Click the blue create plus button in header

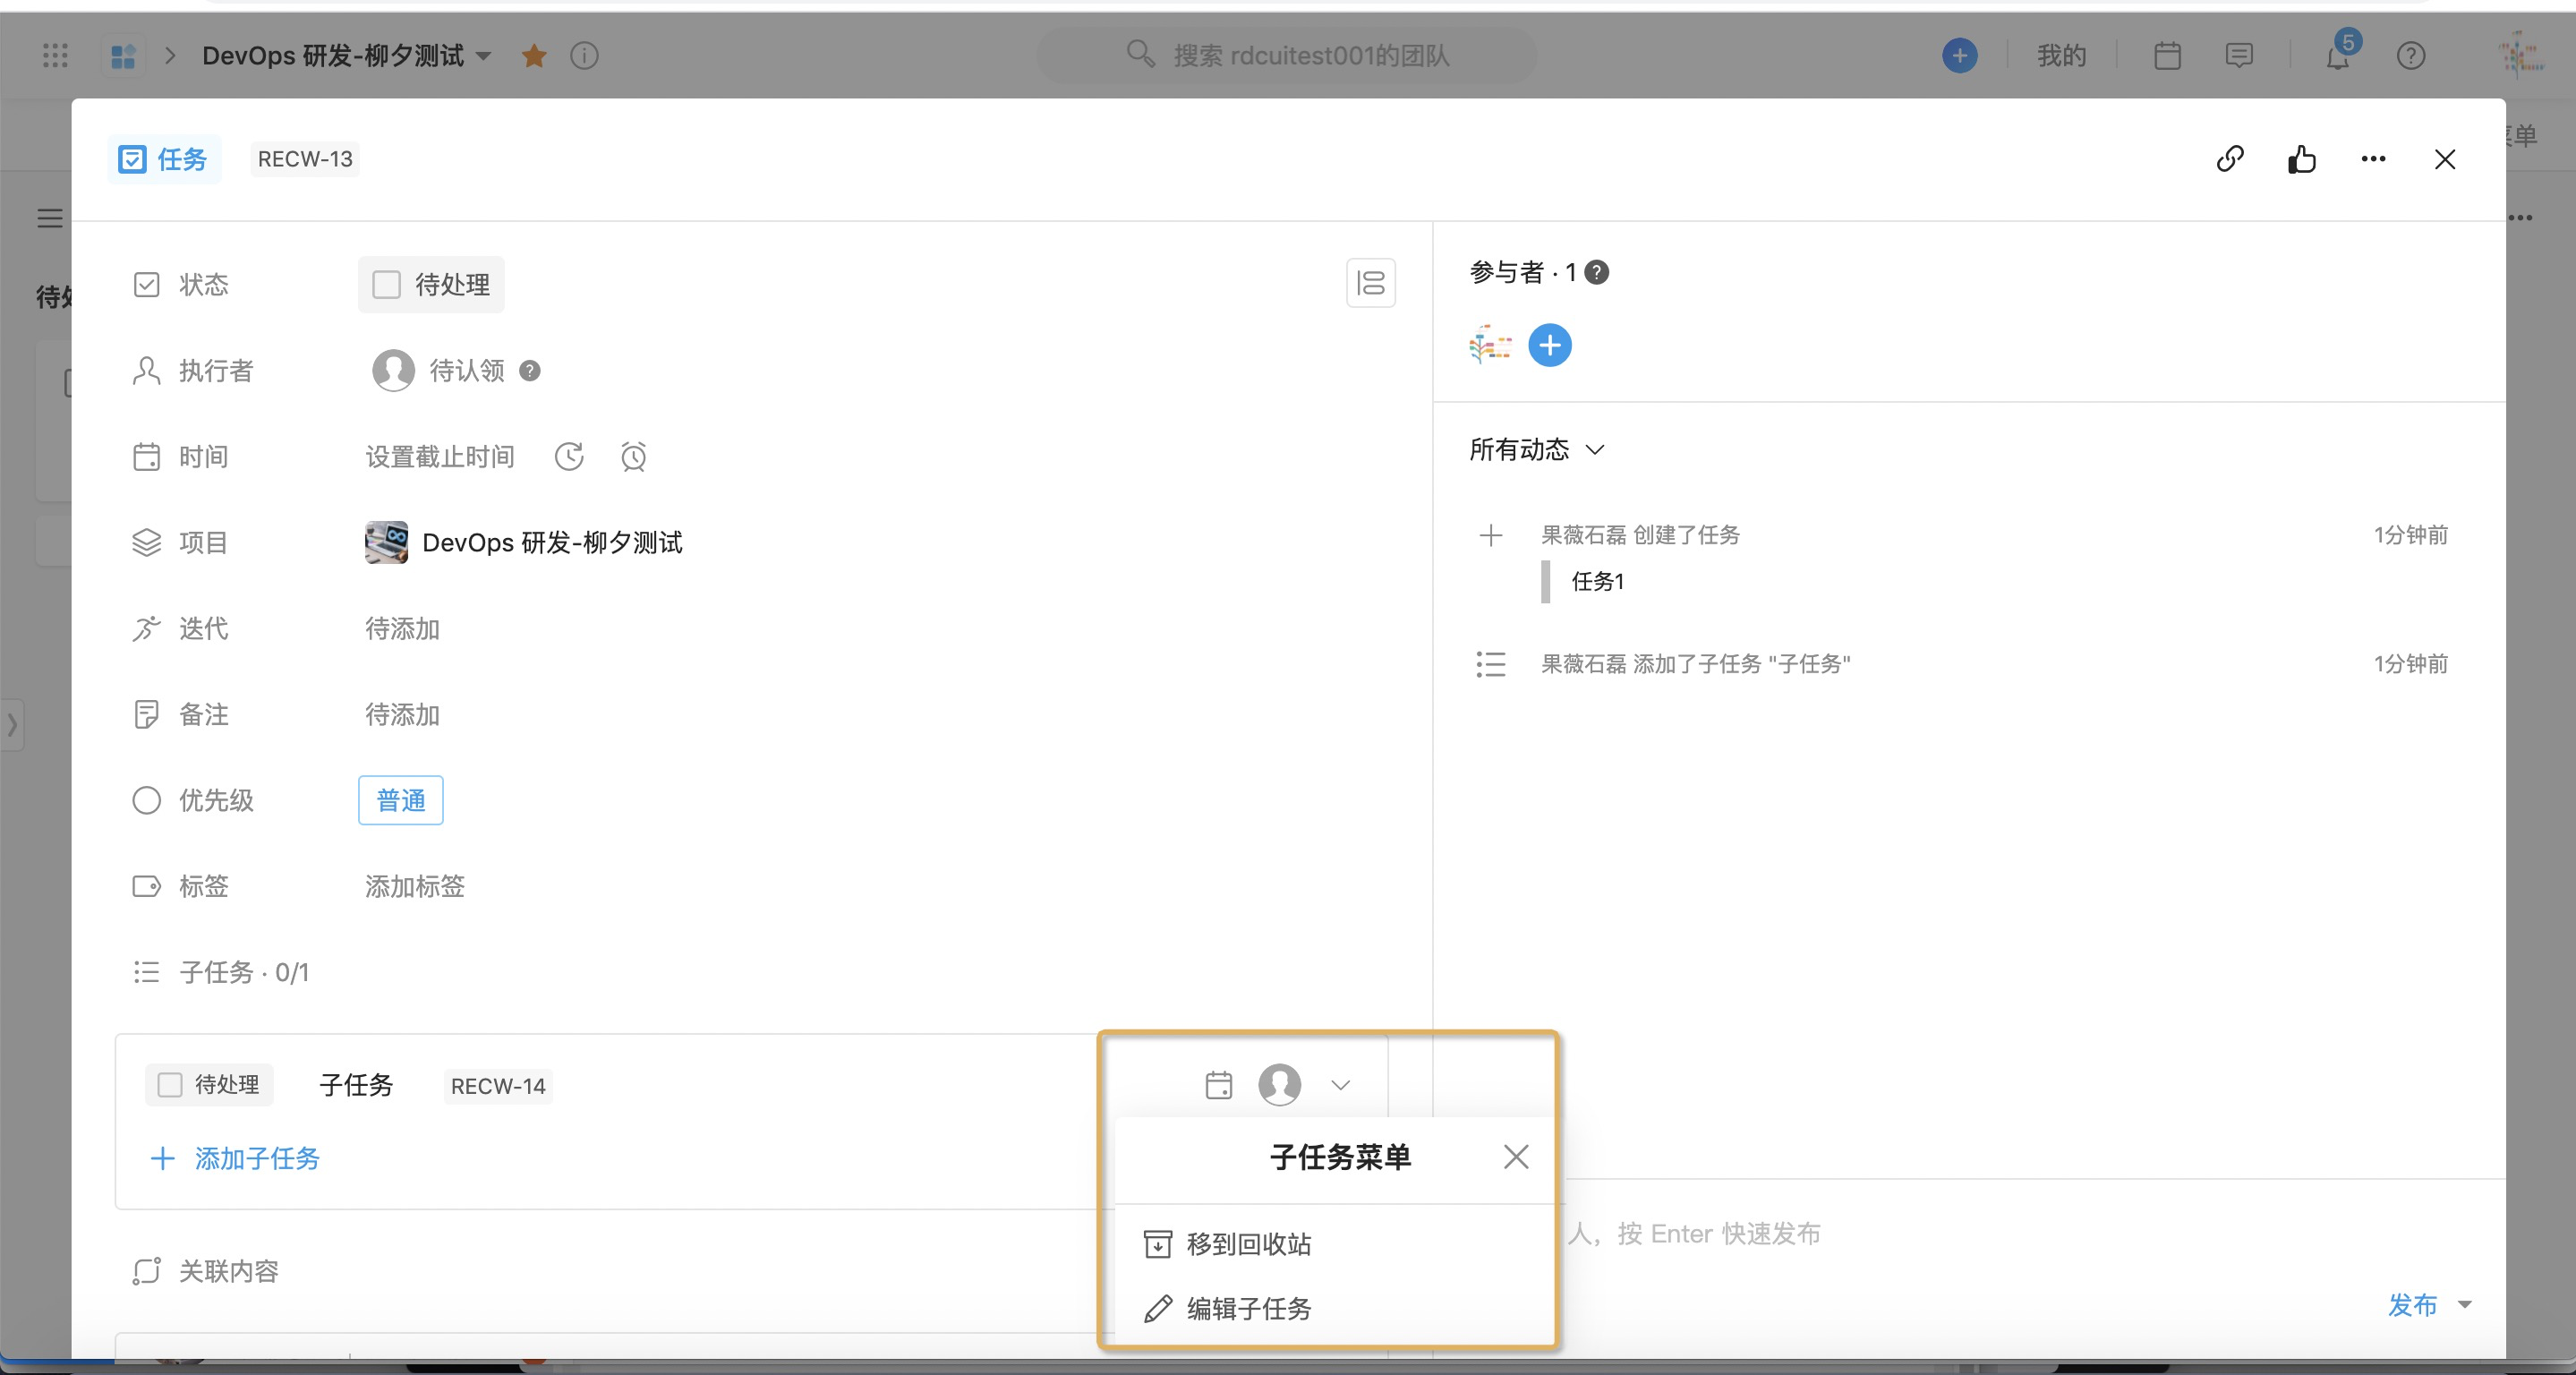pyautogui.click(x=1959, y=56)
